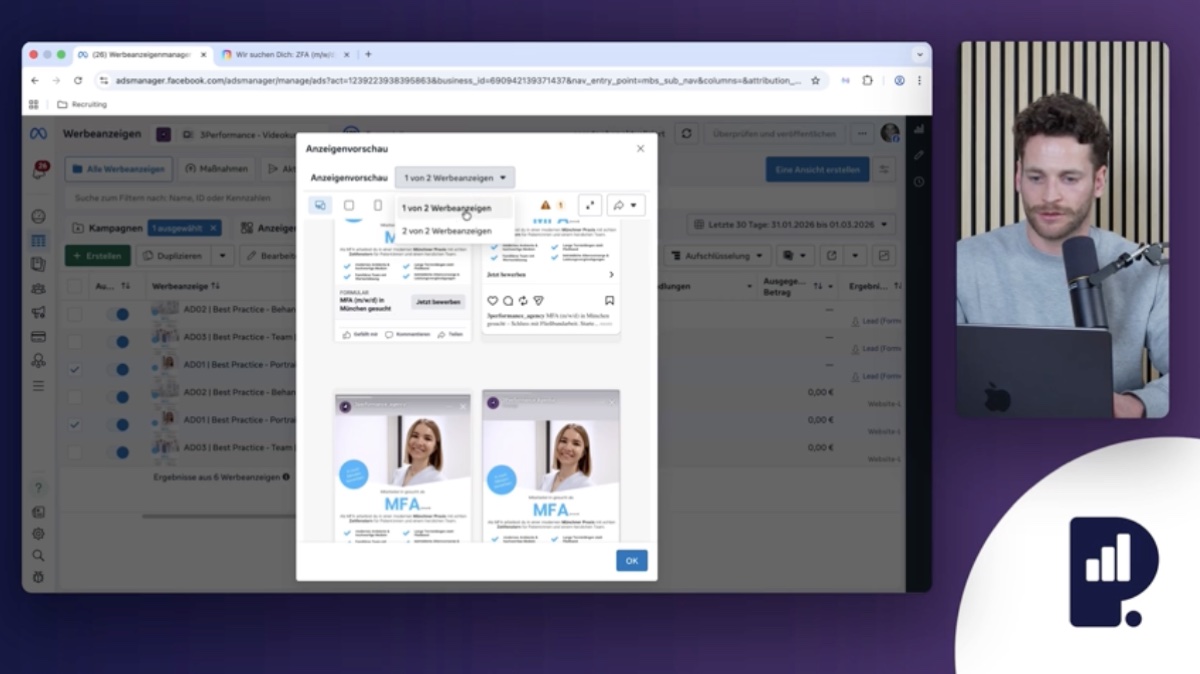This screenshot has height=674, width=1200.
Task: Toggle the on/off switch for first AD01 row
Action: point(117,369)
